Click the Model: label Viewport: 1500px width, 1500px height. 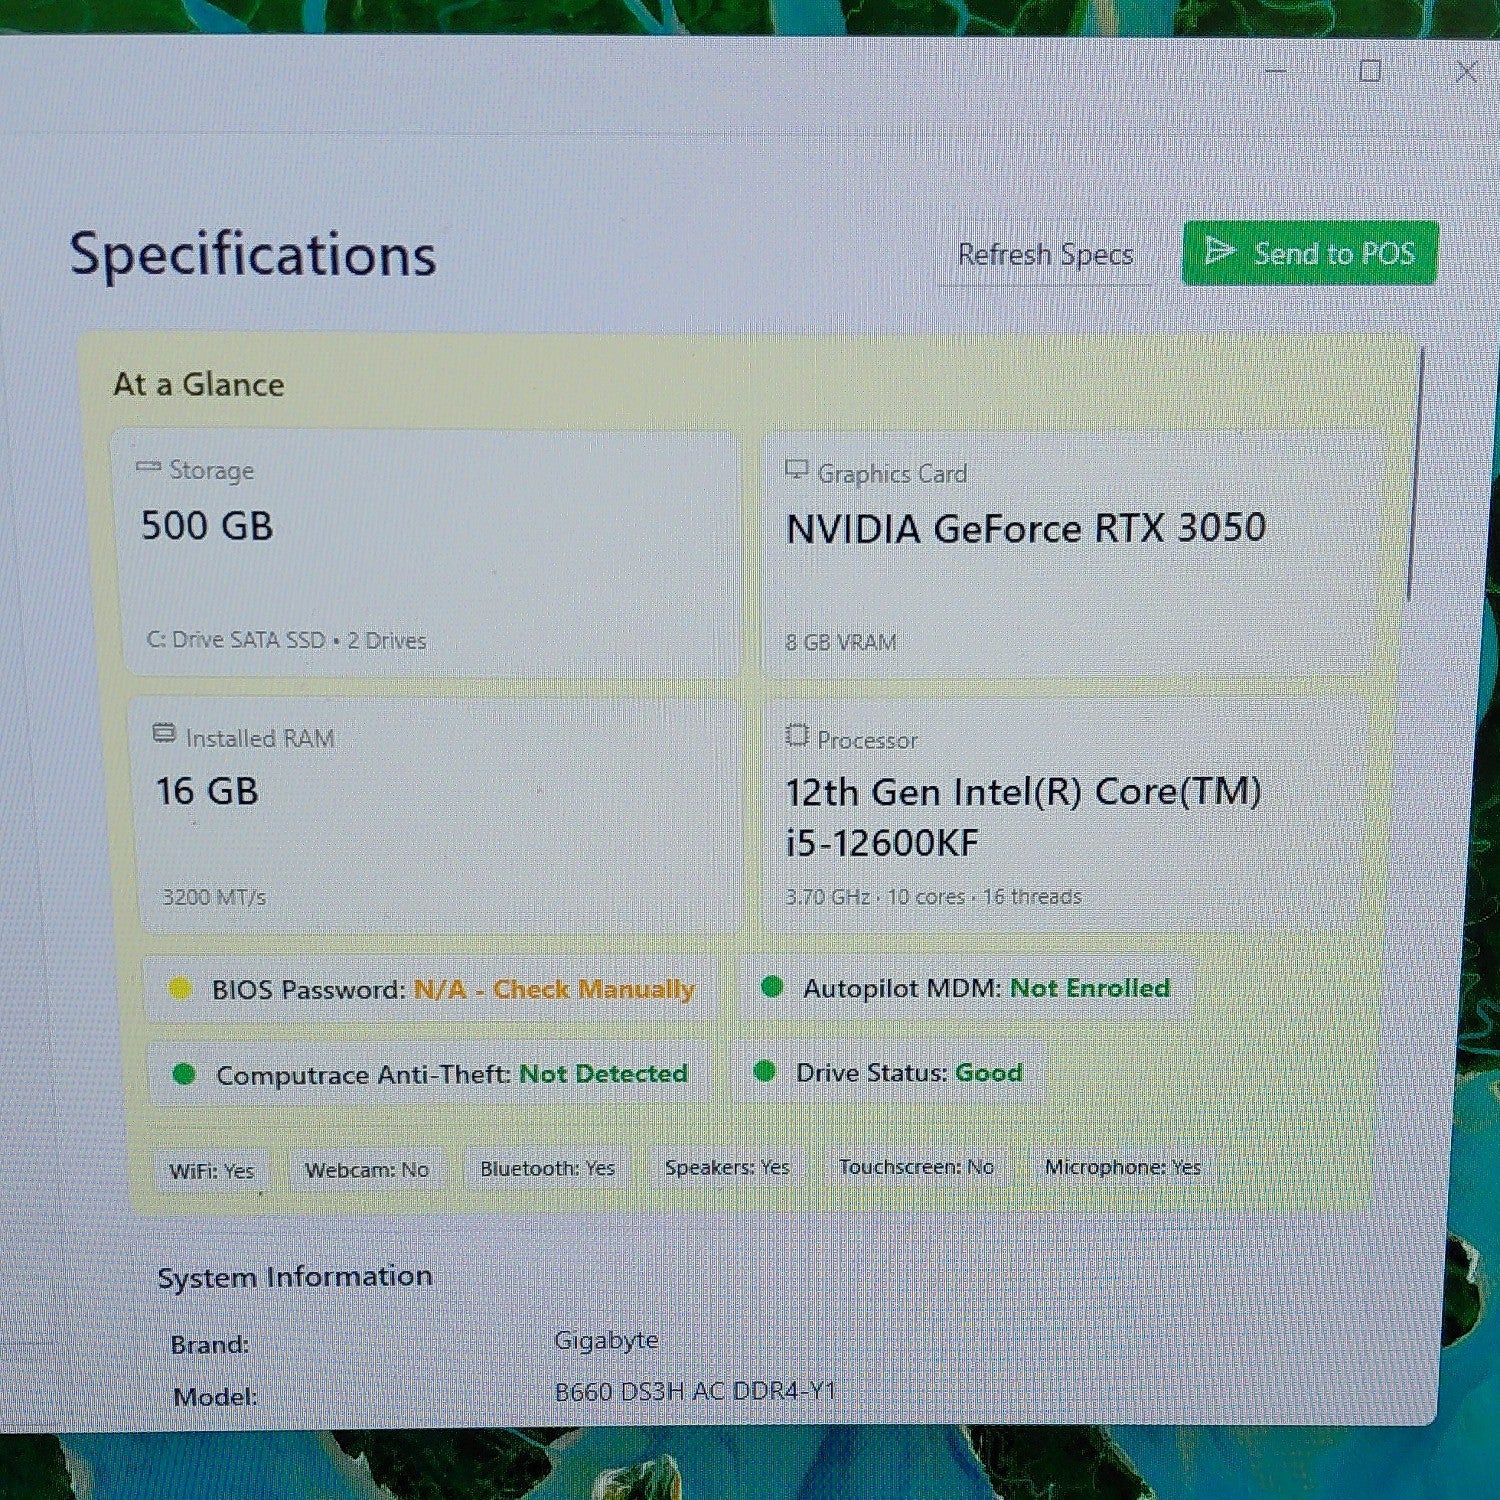click(215, 1396)
